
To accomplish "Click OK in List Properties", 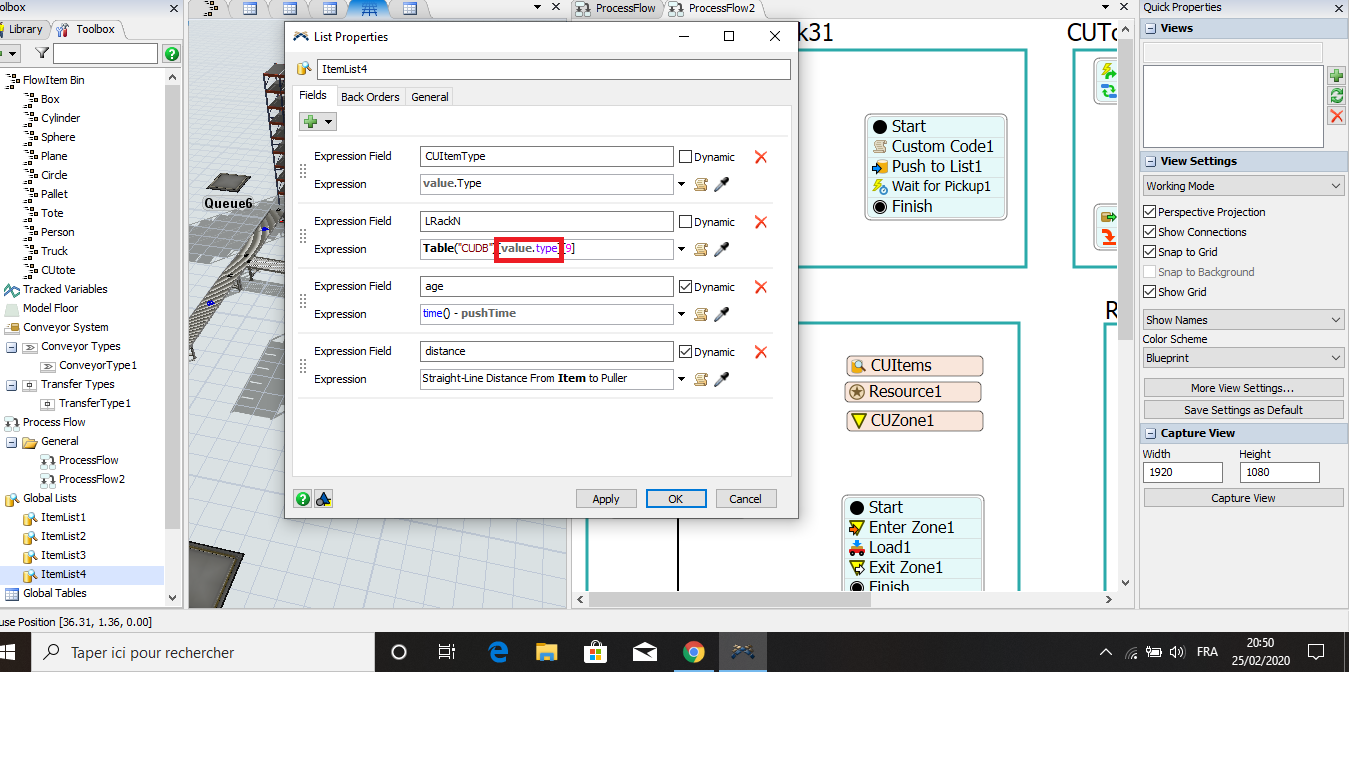I will pyautogui.click(x=676, y=499).
